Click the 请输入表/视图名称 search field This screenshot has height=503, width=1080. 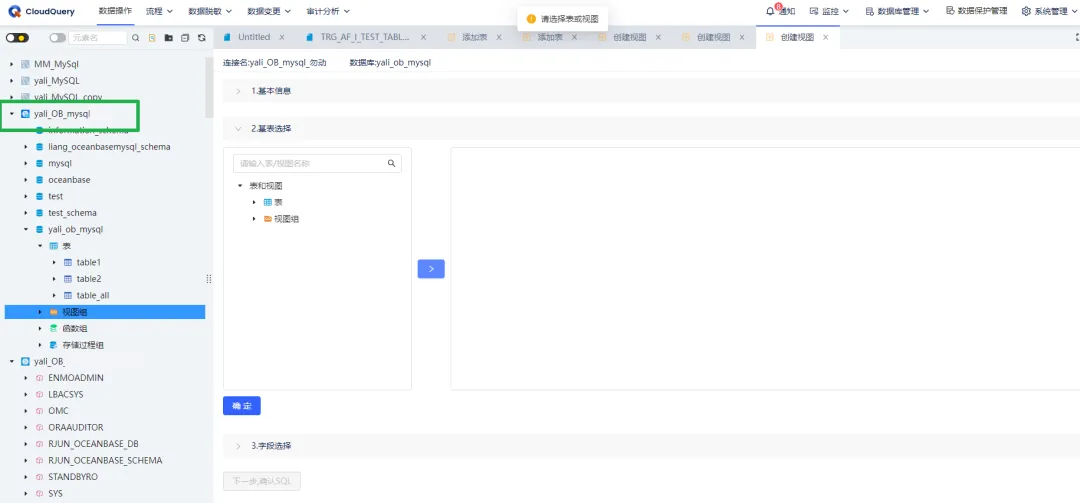click(x=308, y=163)
